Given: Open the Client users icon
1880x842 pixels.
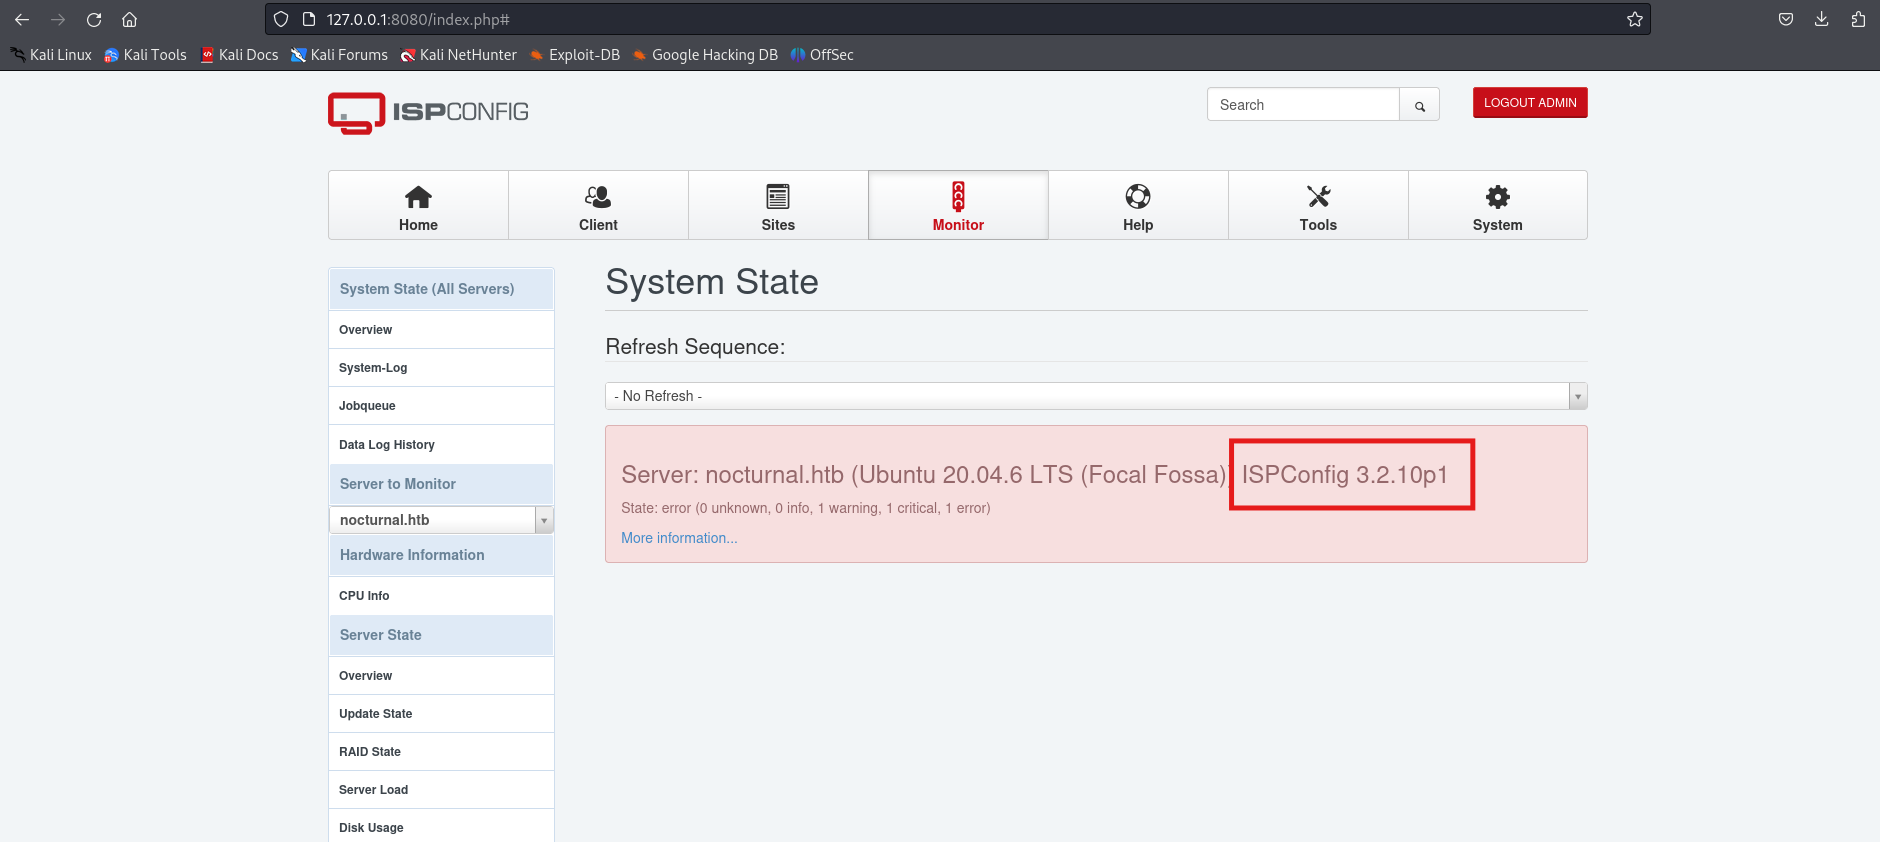Looking at the screenshot, I should coord(598,197).
